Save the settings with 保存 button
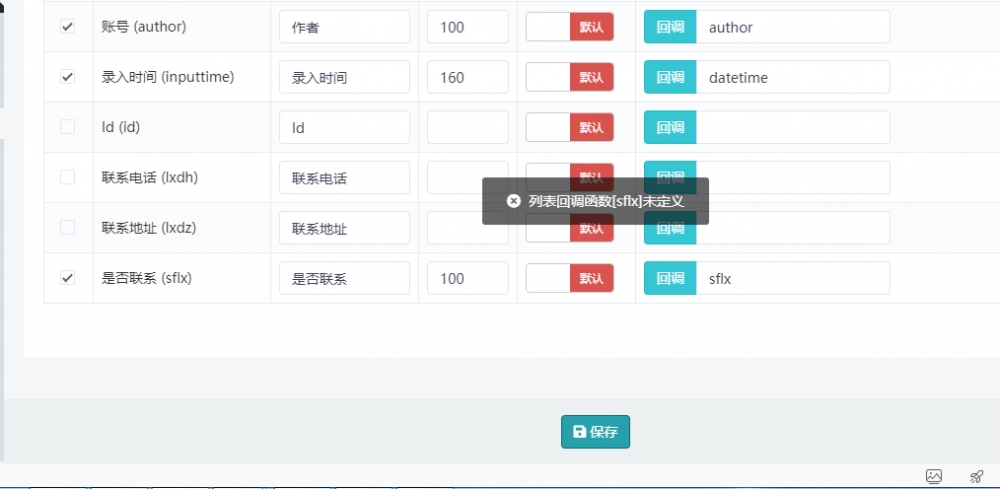1000x489 pixels. (595, 432)
